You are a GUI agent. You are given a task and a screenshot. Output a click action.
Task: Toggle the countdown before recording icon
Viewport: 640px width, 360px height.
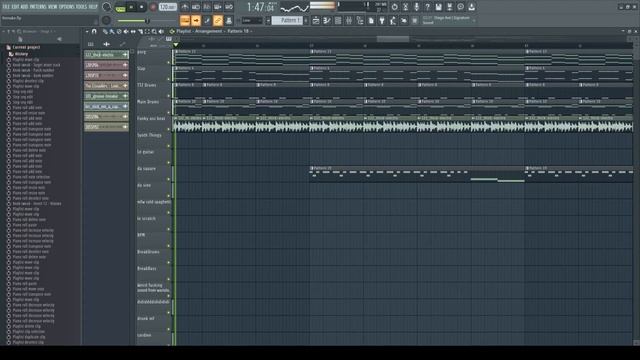point(207,7)
